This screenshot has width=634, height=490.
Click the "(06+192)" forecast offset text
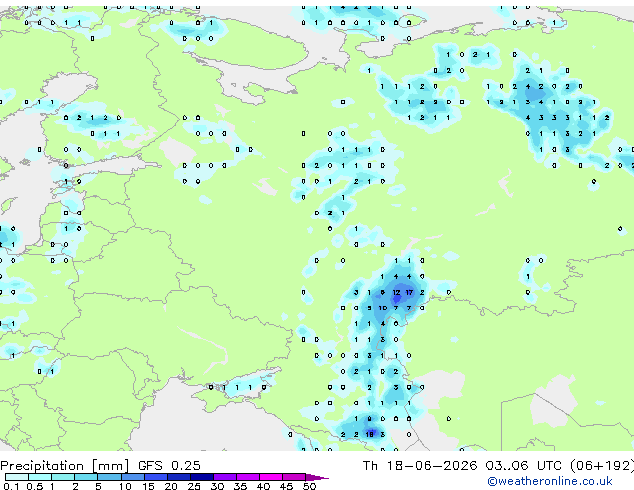pos(602,466)
